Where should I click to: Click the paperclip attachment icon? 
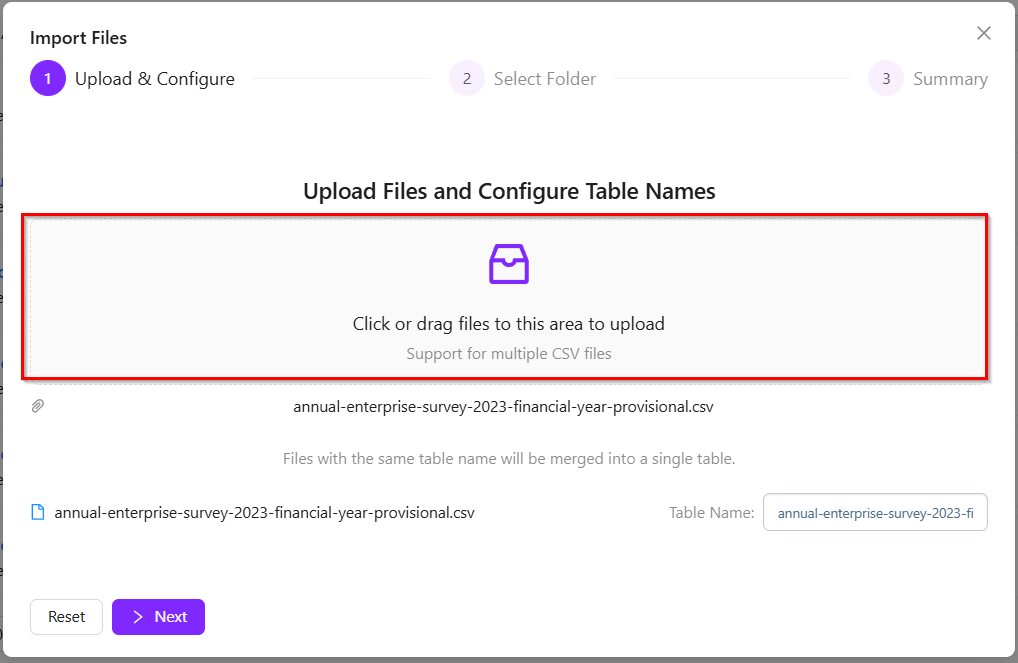pos(38,406)
